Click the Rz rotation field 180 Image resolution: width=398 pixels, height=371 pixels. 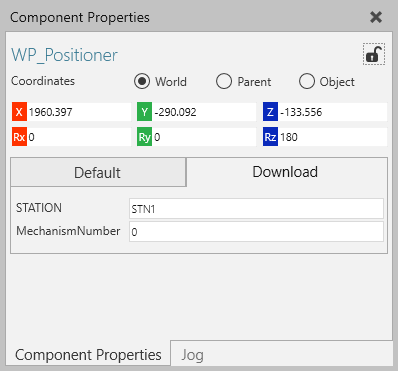pyautogui.click(x=333, y=137)
